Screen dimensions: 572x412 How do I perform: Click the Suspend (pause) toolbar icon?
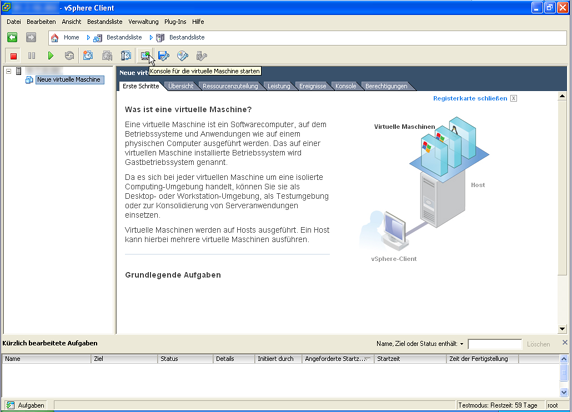(32, 56)
